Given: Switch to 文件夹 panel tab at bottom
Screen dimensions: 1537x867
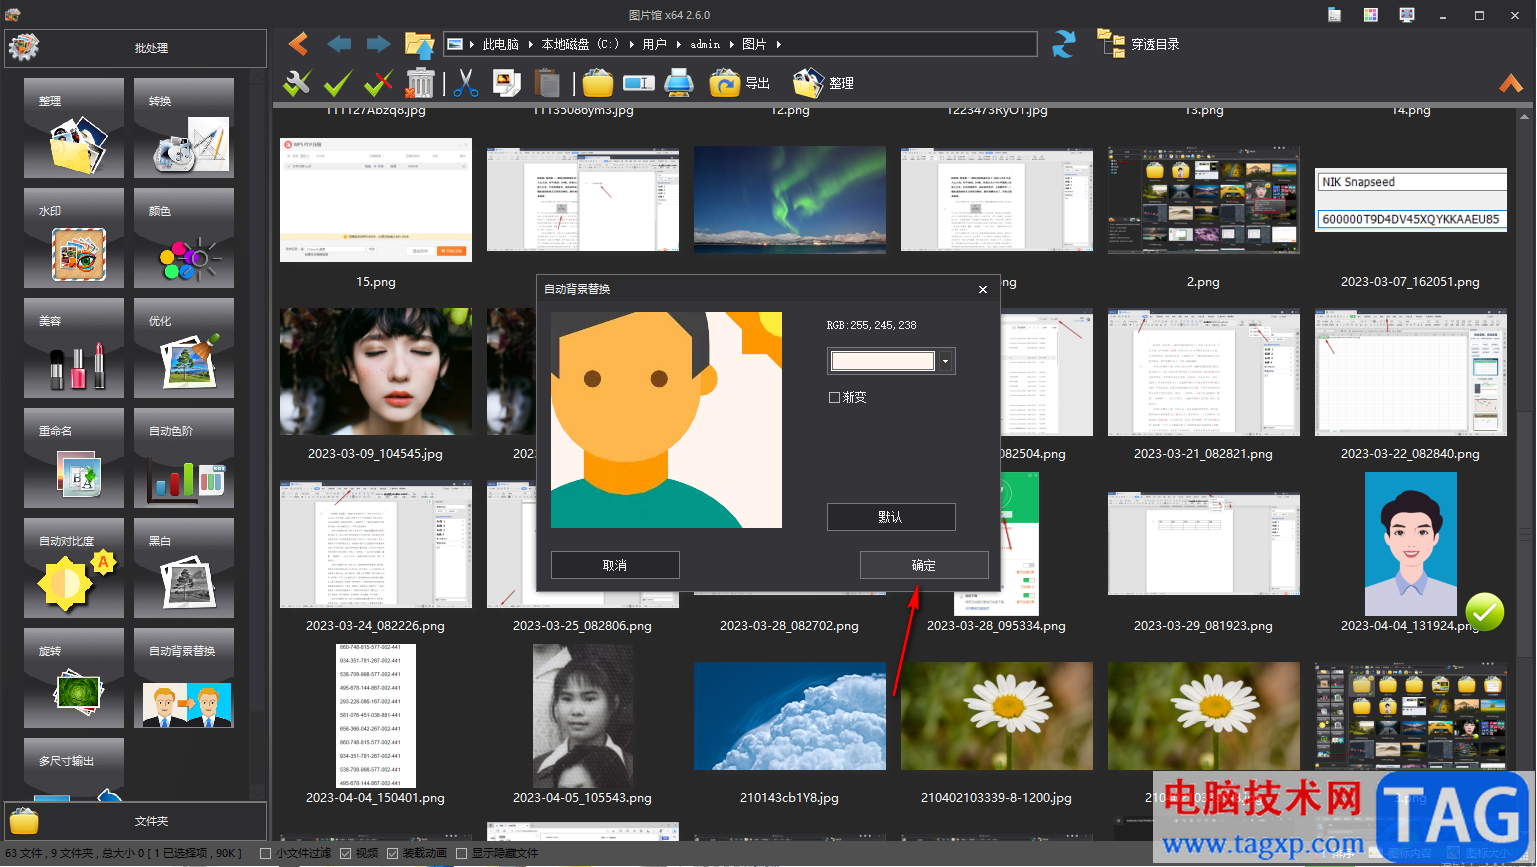Looking at the screenshot, I should pyautogui.click(x=136, y=821).
